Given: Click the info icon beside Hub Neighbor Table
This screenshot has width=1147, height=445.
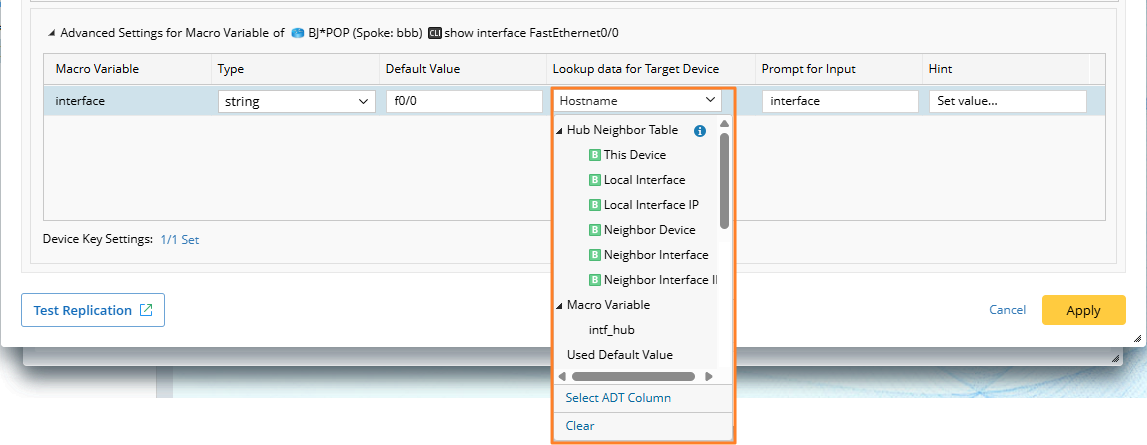Looking at the screenshot, I should (x=700, y=130).
